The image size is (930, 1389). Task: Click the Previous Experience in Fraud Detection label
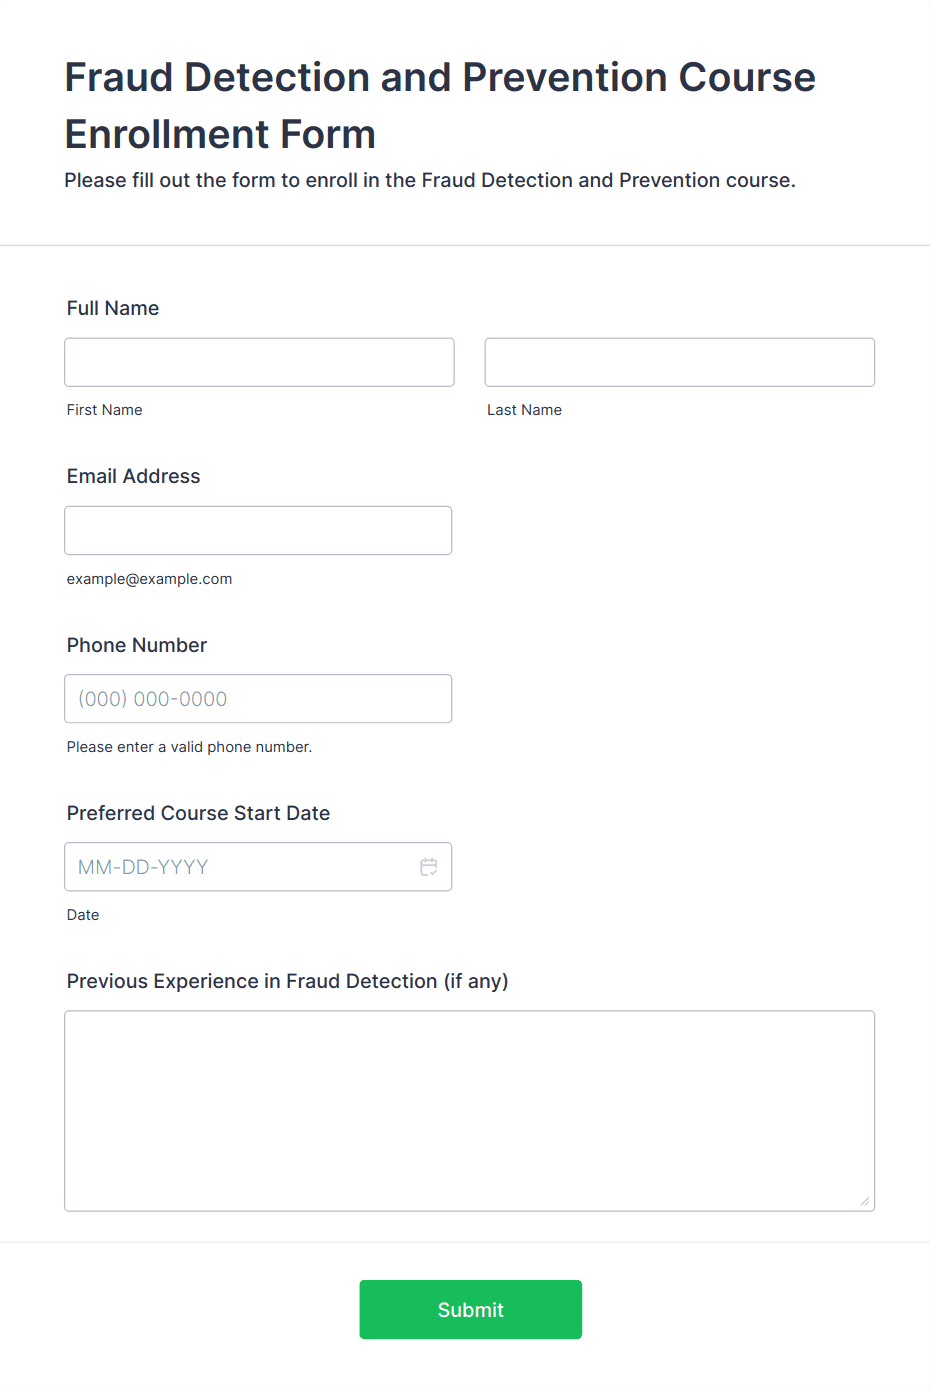pos(288,981)
